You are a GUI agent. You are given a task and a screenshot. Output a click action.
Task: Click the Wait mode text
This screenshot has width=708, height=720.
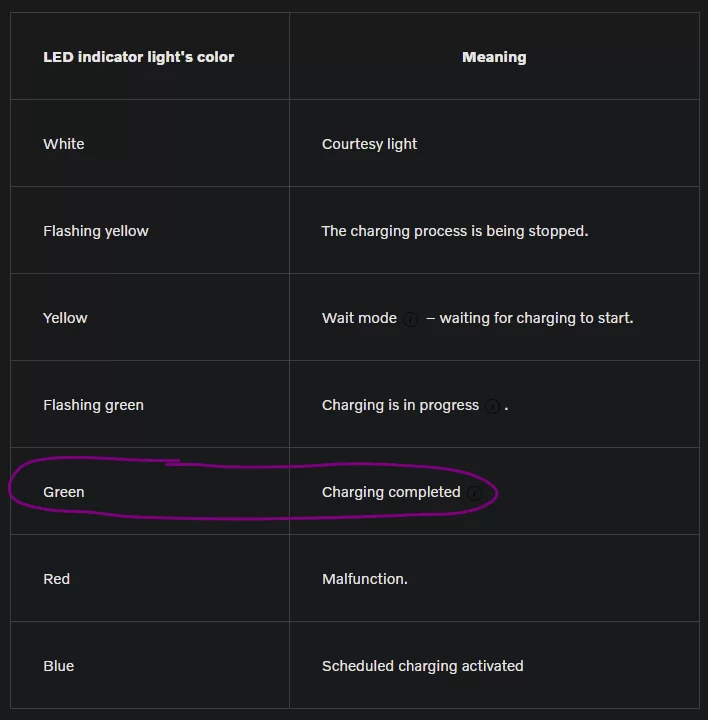359,318
